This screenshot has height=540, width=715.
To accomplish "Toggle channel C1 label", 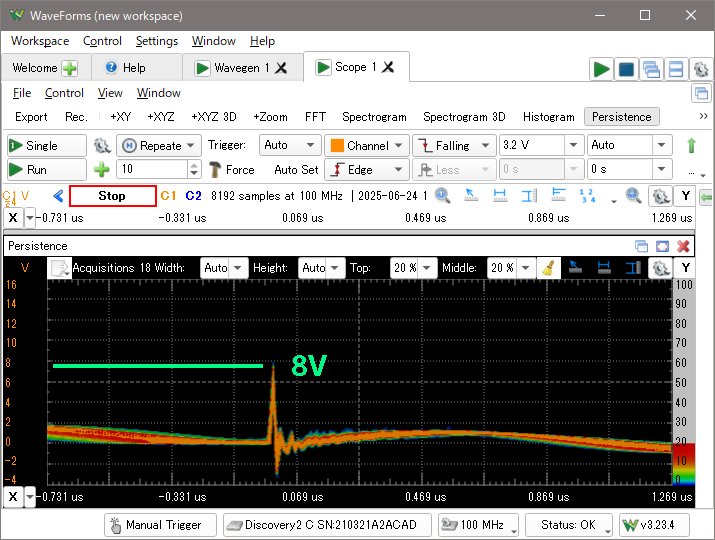I will click(x=168, y=196).
